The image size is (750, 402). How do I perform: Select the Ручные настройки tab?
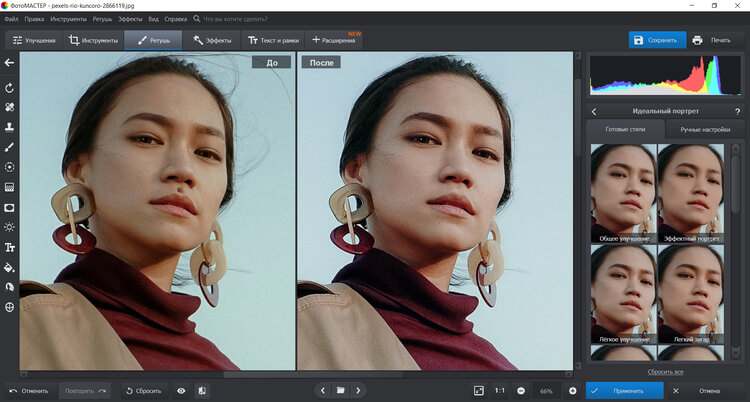point(705,129)
